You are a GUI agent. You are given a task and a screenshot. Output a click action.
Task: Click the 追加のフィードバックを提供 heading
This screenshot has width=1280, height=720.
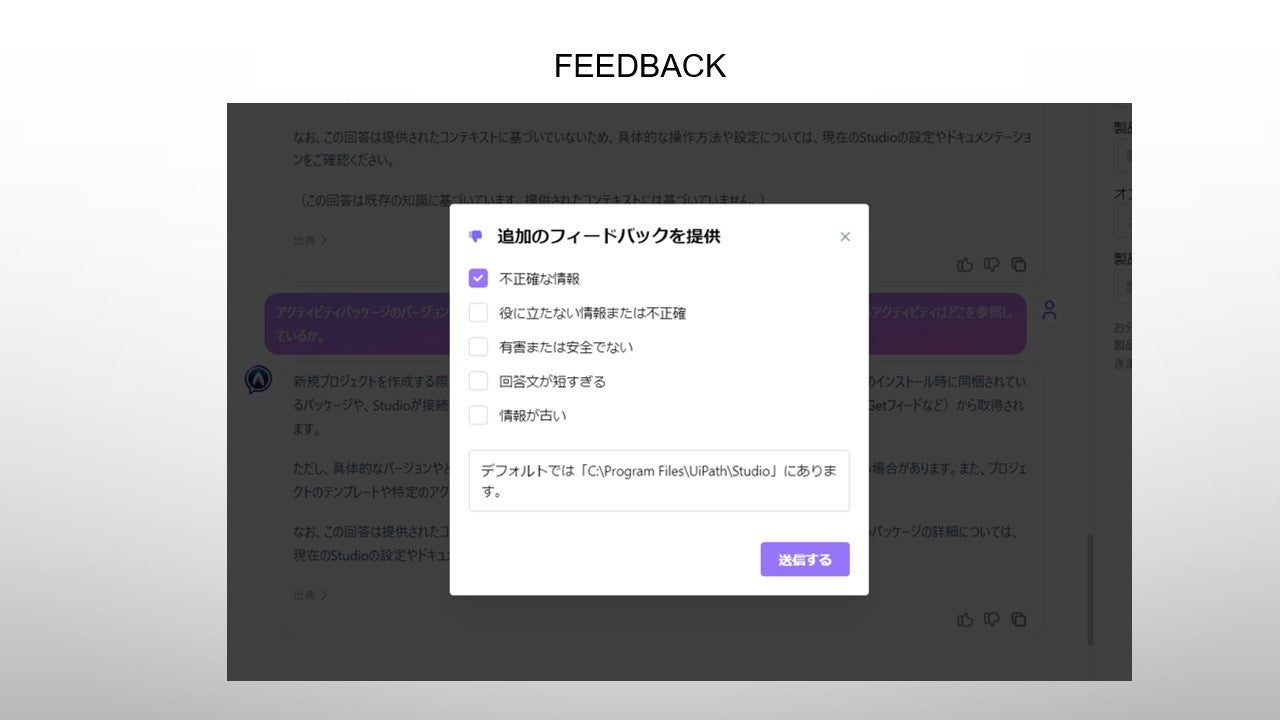point(608,237)
